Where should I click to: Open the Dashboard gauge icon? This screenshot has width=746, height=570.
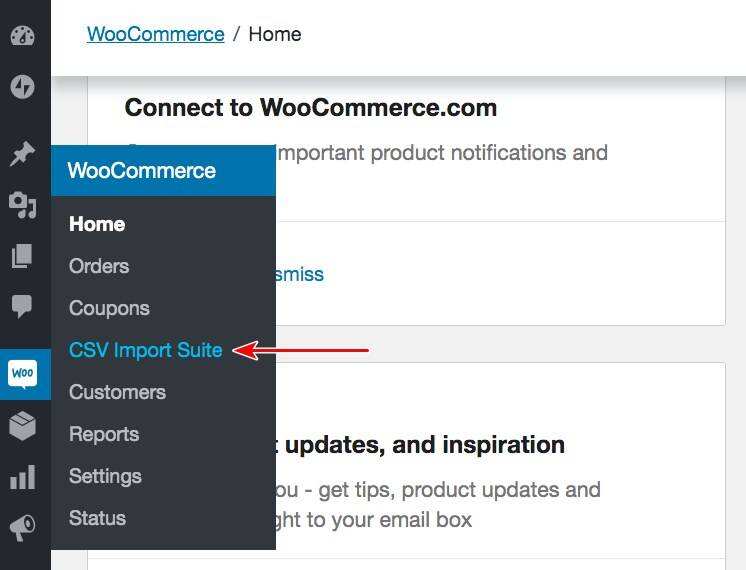coord(22,35)
